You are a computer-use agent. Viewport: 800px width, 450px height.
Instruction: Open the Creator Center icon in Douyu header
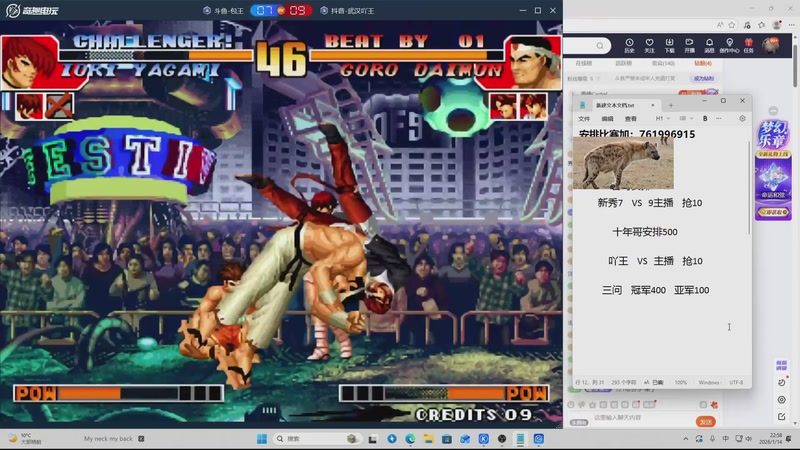coord(729,45)
